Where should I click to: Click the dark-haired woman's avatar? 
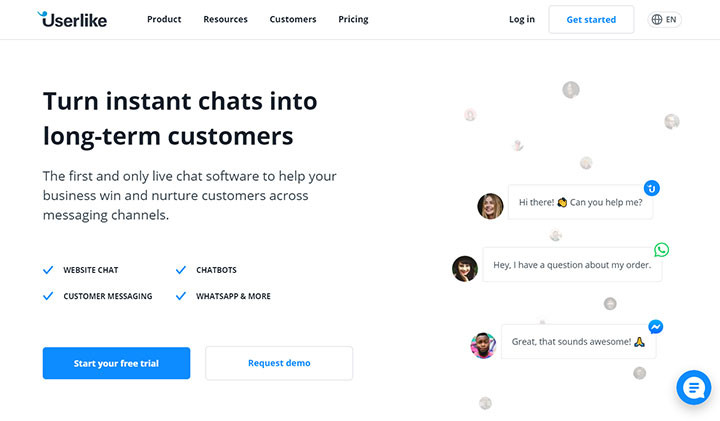point(465,268)
